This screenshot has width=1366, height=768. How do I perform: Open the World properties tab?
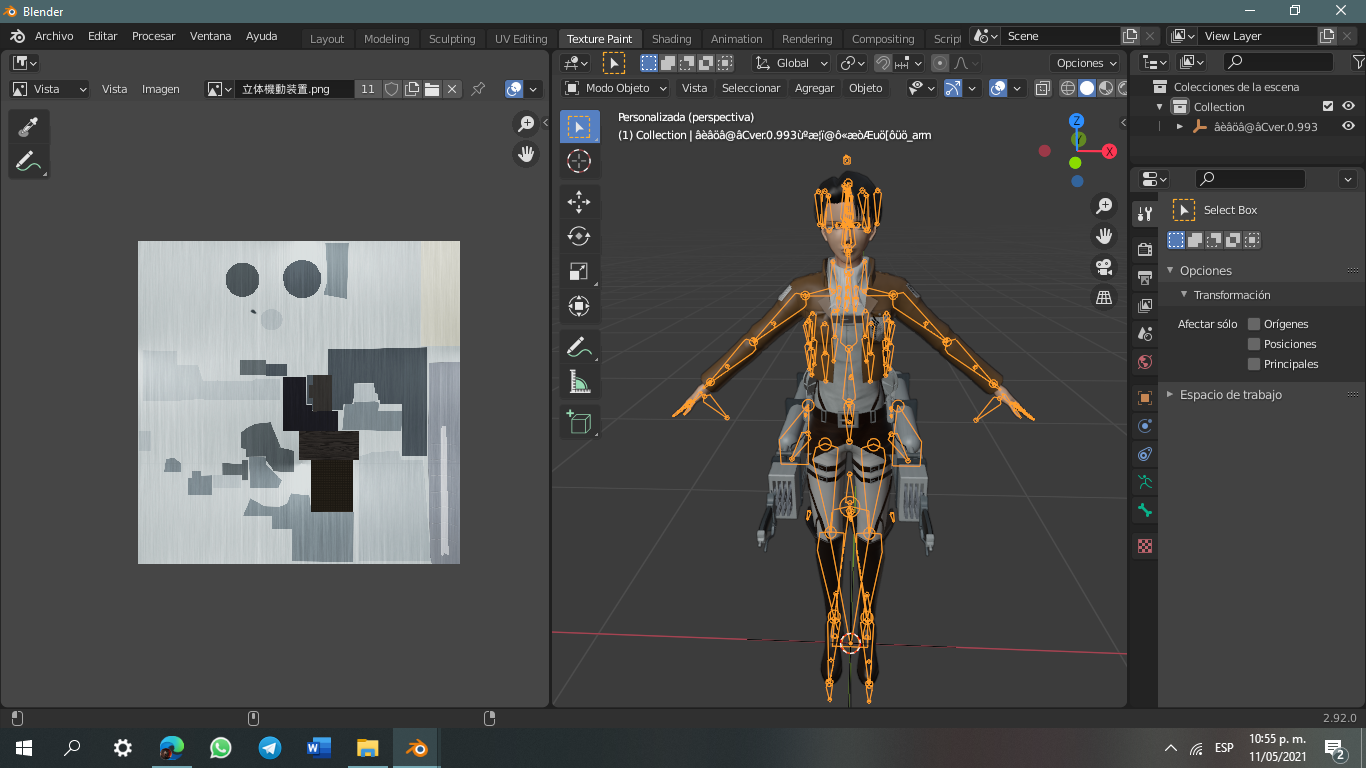1145,361
